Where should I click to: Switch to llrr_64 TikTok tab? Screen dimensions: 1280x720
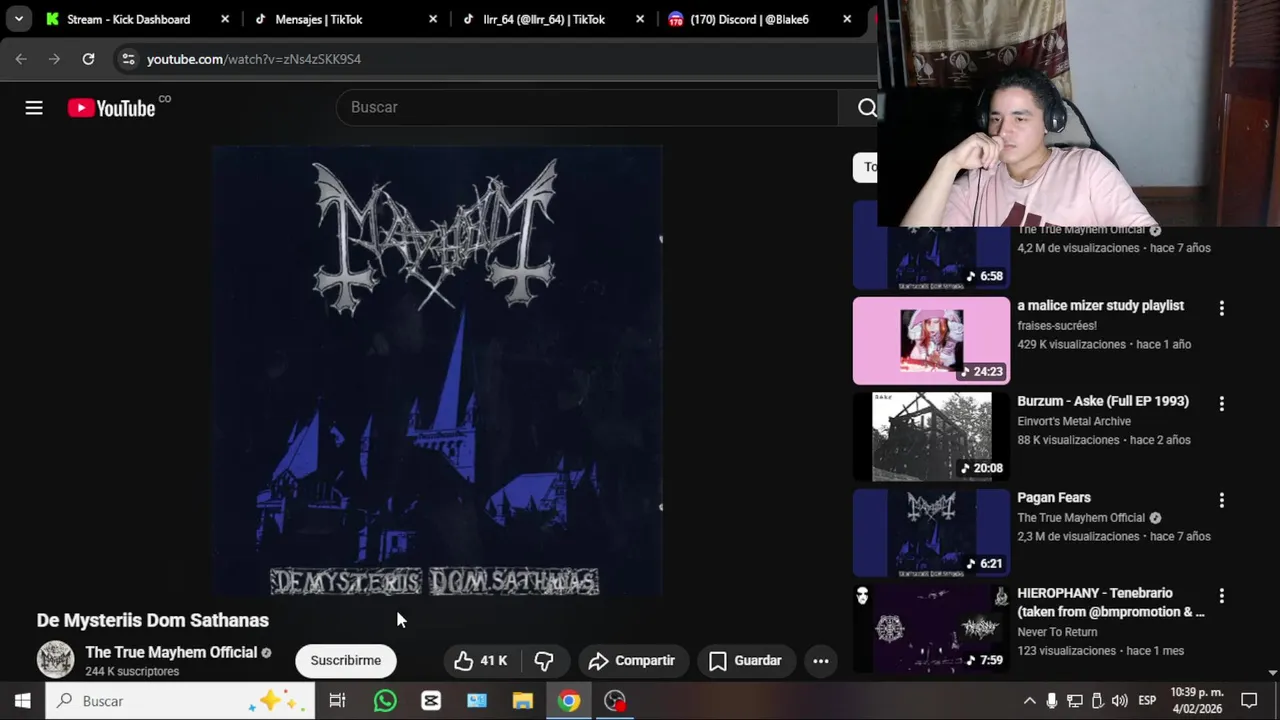pos(543,19)
